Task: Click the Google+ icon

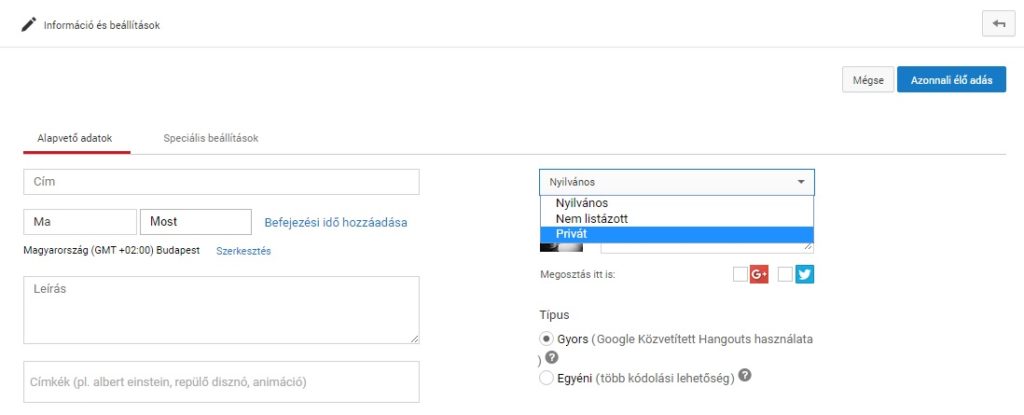Action: [759, 274]
